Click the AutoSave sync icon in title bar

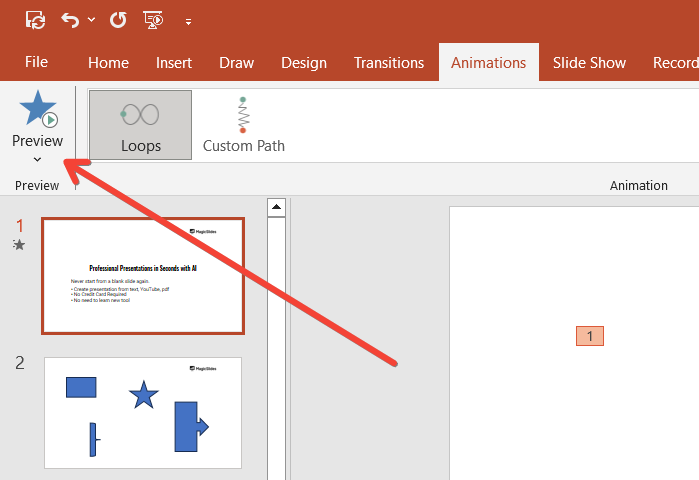tap(35, 21)
